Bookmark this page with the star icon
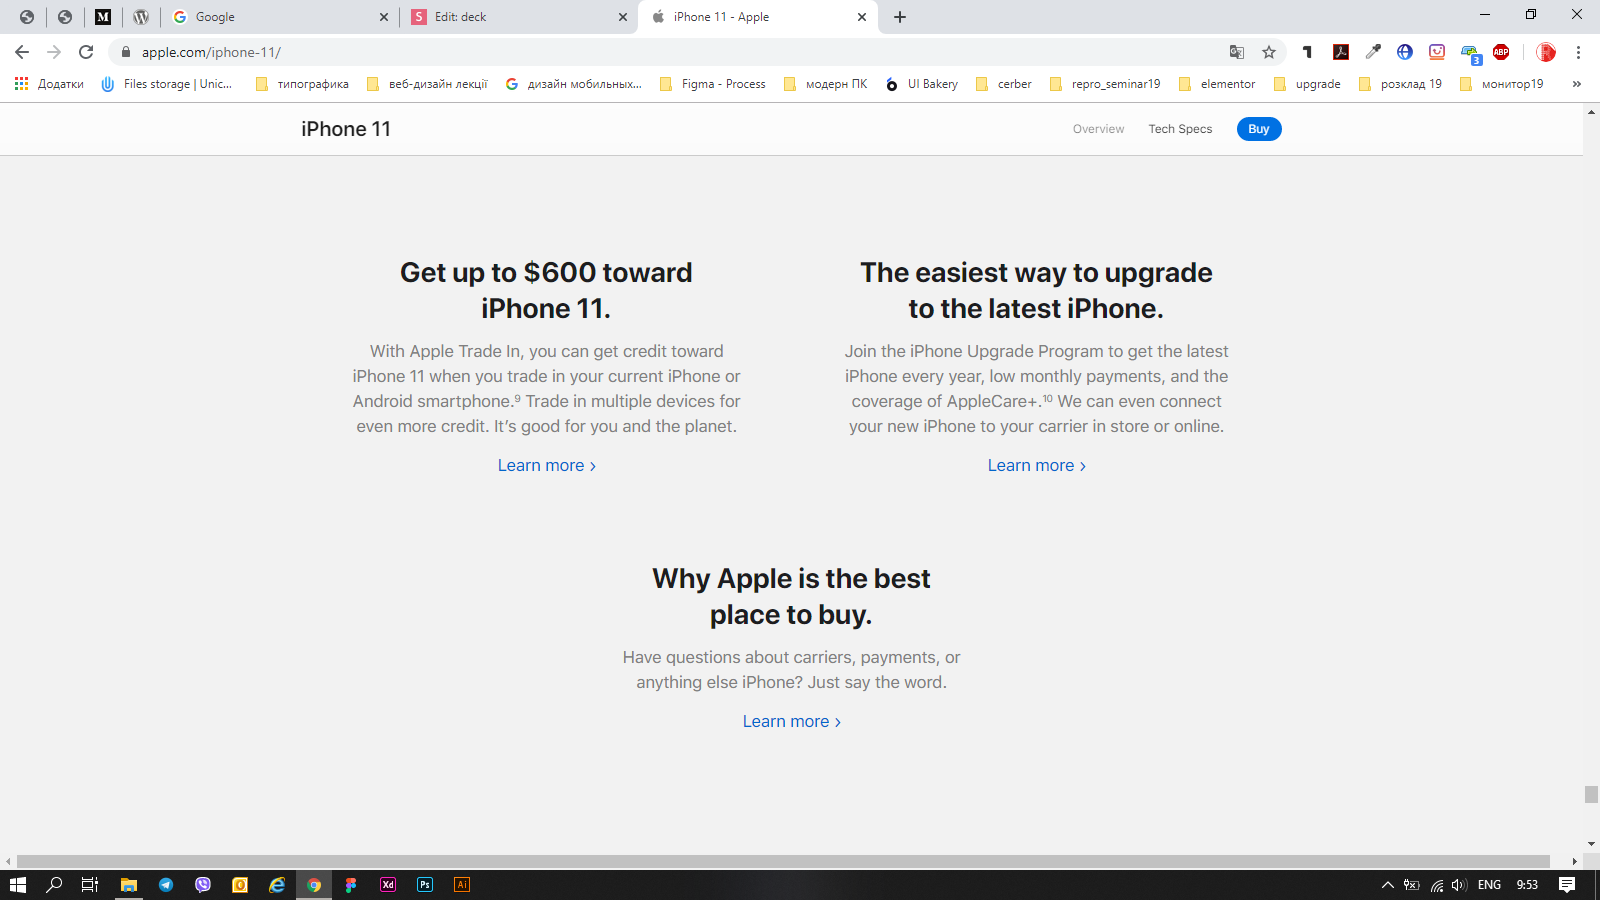1600x900 pixels. (1269, 52)
